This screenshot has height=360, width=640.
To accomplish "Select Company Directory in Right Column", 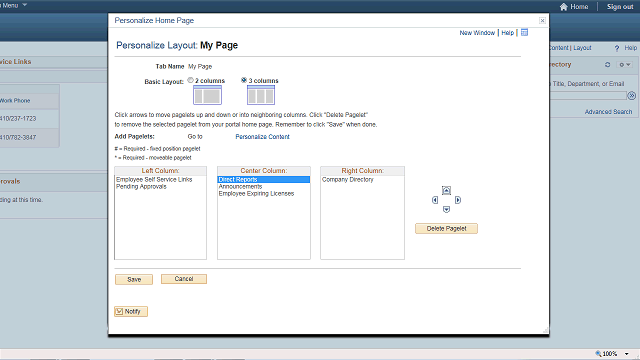I will coord(348,180).
